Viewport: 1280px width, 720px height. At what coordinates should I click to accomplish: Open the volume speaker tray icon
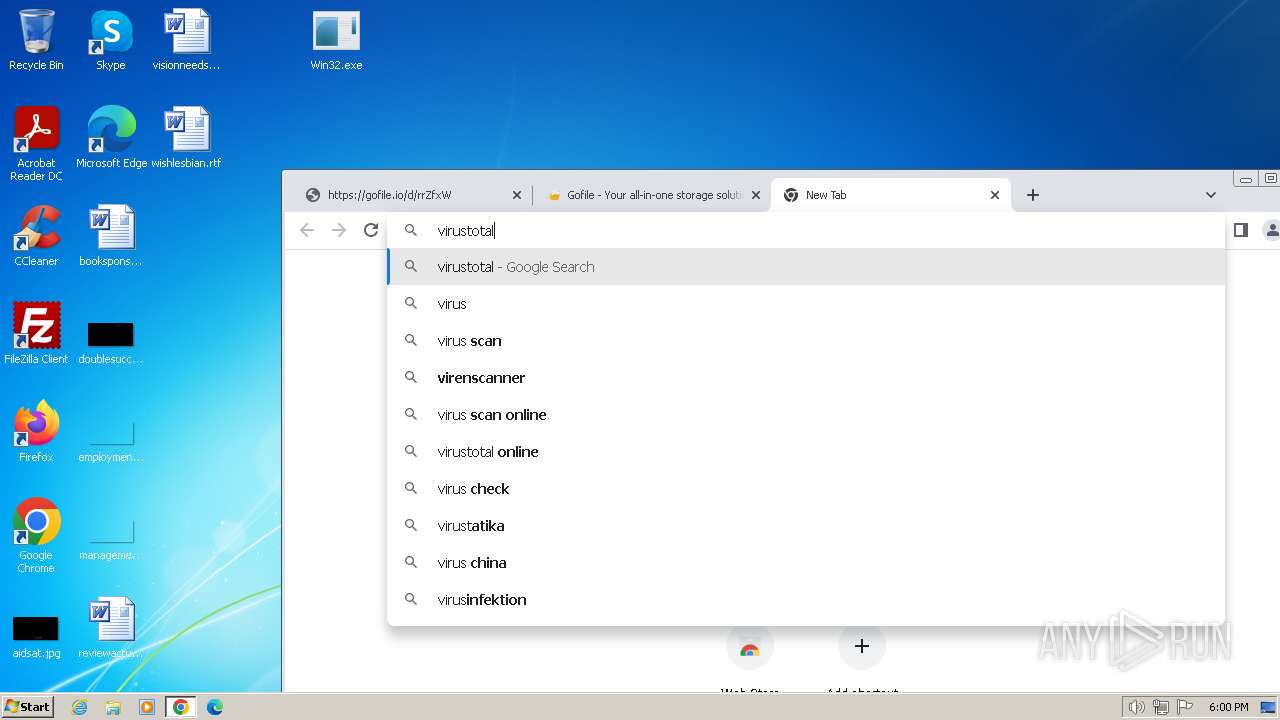click(x=1137, y=707)
